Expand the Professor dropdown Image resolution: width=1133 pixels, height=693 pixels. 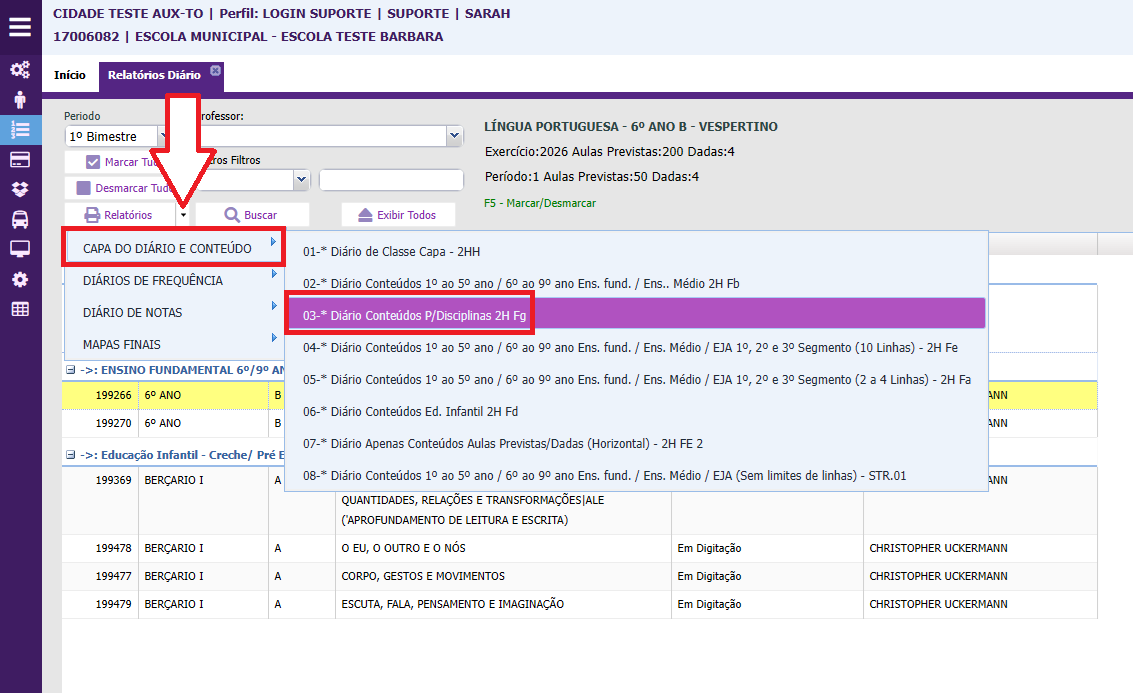[454, 136]
